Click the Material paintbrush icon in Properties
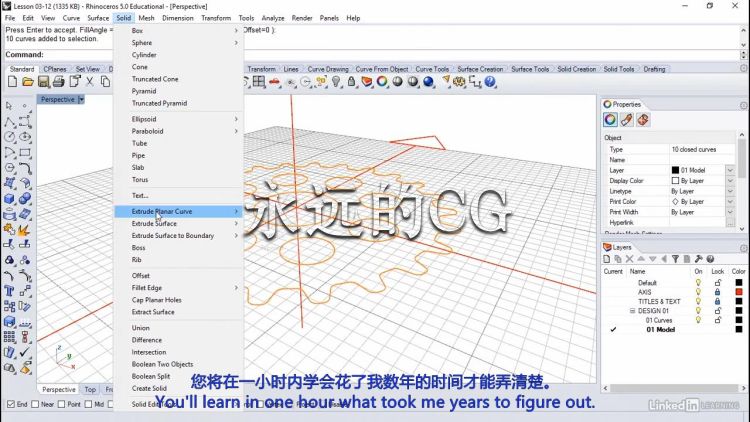Screen dimensions: 750x422 627,120
